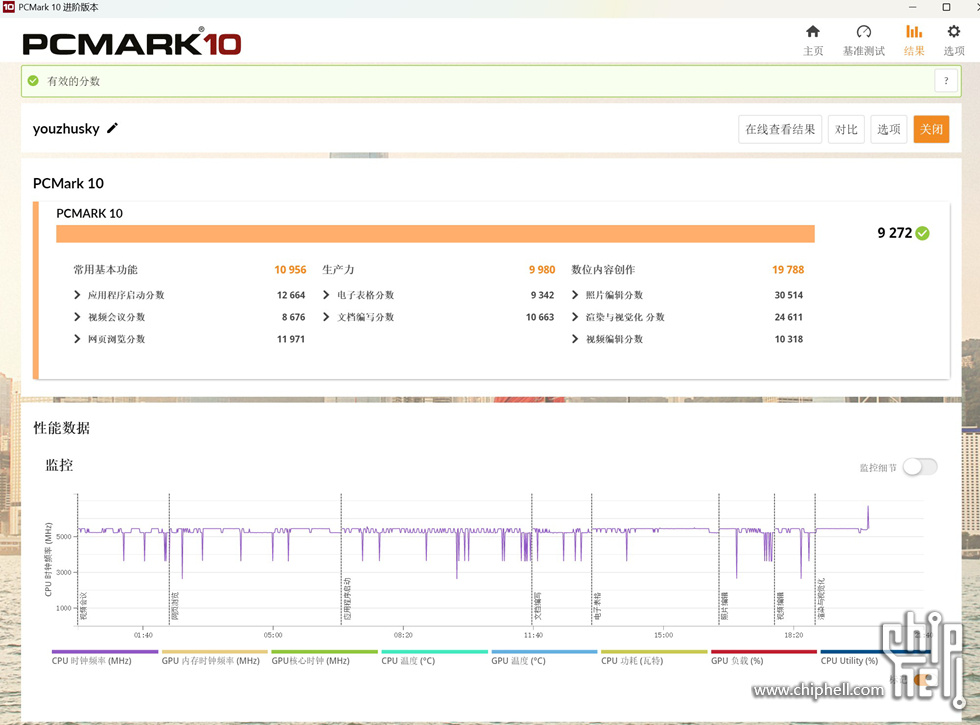
Task: Open the 主页 home icon
Action: pyautogui.click(x=812, y=31)
